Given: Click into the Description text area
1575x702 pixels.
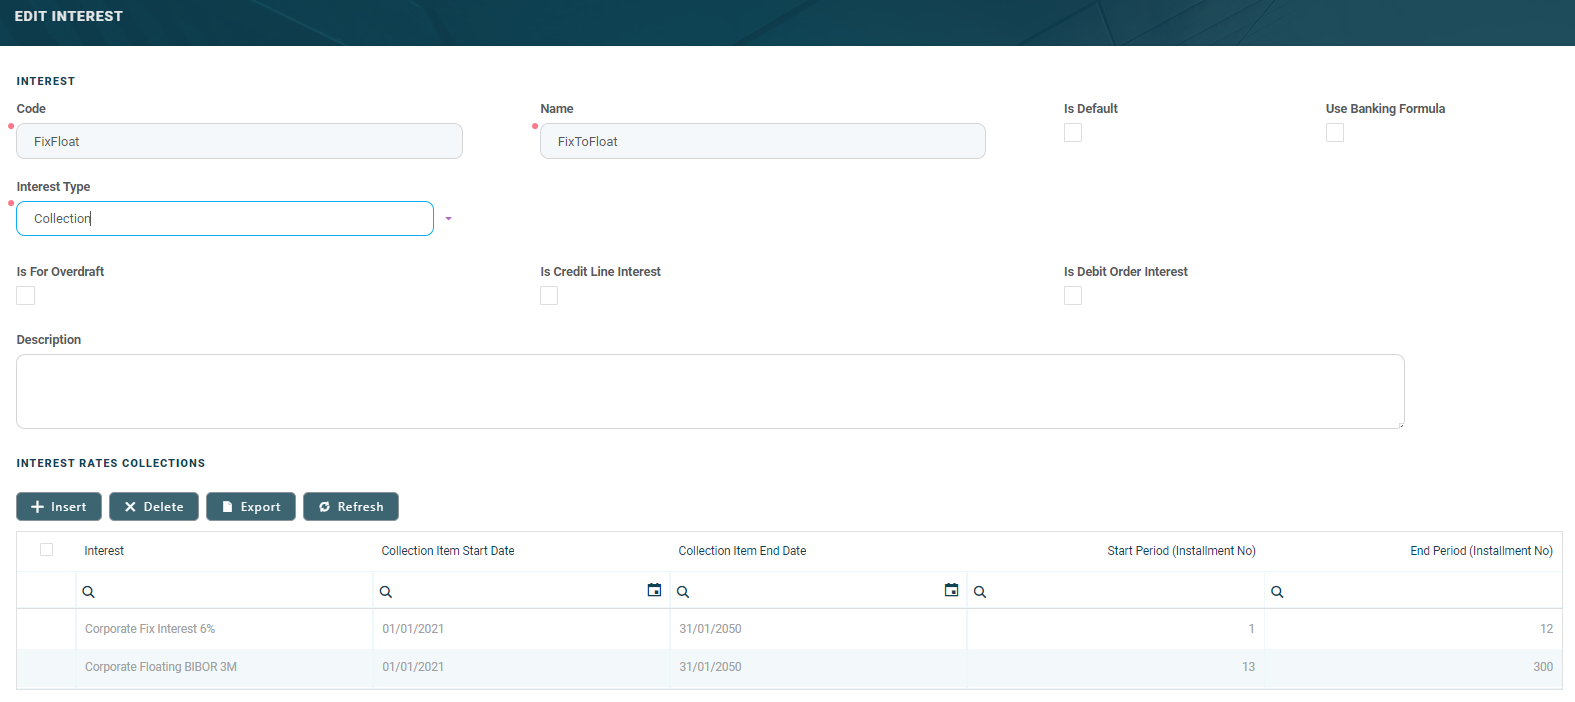Looking at the screenshot, I should [x=710, y=391].
